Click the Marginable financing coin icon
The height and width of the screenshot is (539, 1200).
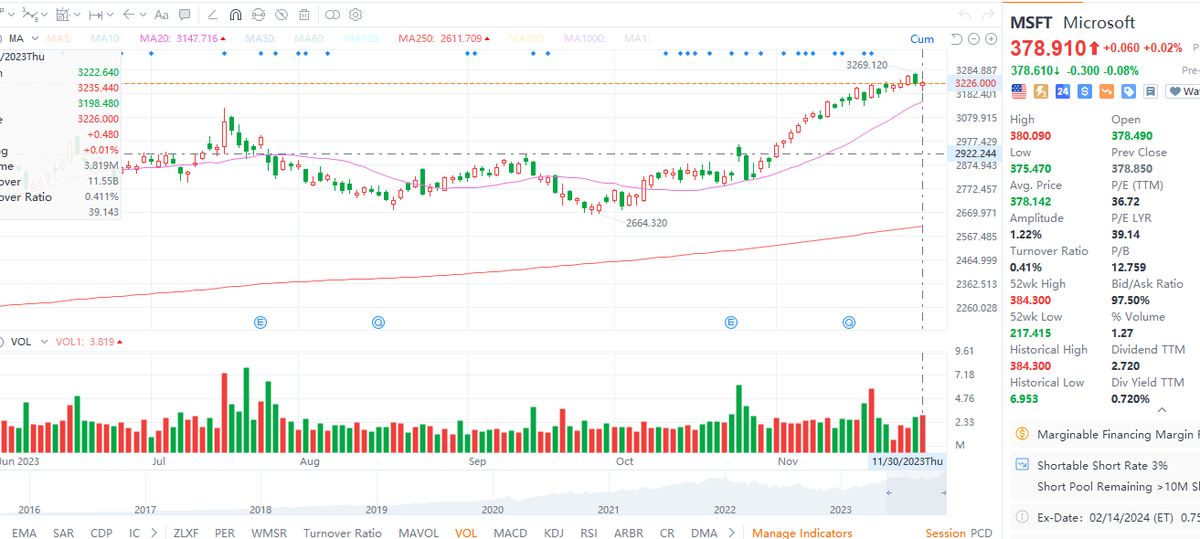(x=1021, y=434)
